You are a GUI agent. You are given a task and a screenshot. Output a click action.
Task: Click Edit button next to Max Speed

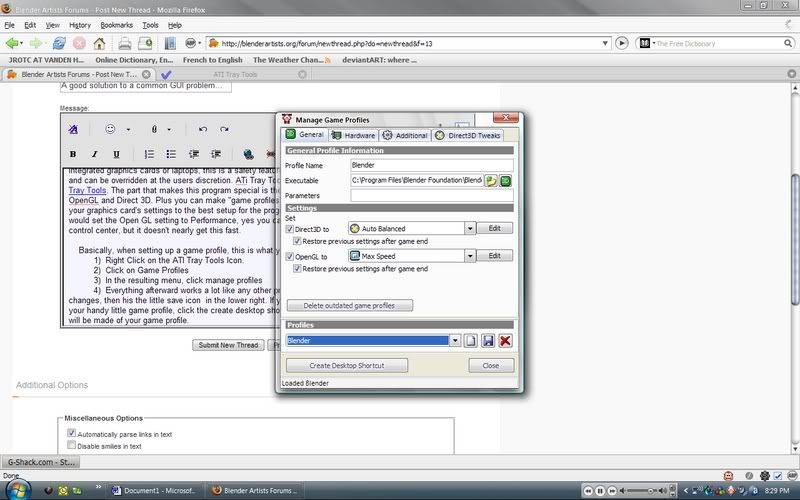click(x=494, y=256)
